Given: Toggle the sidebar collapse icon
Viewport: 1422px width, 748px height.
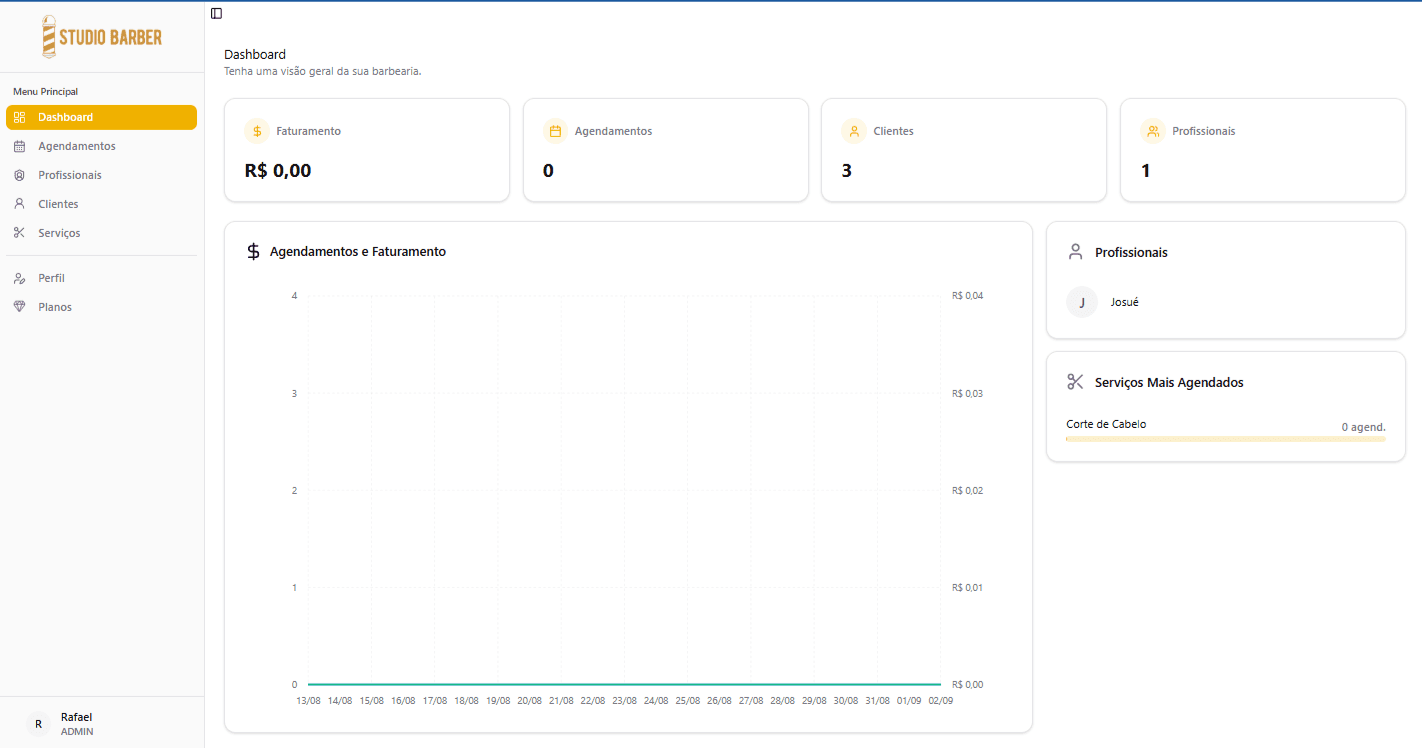Looking at the screenshot, I should (216, 13).
